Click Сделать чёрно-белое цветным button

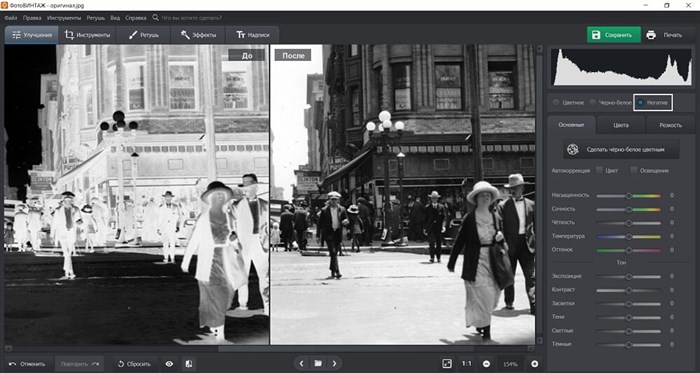point(621,149)
